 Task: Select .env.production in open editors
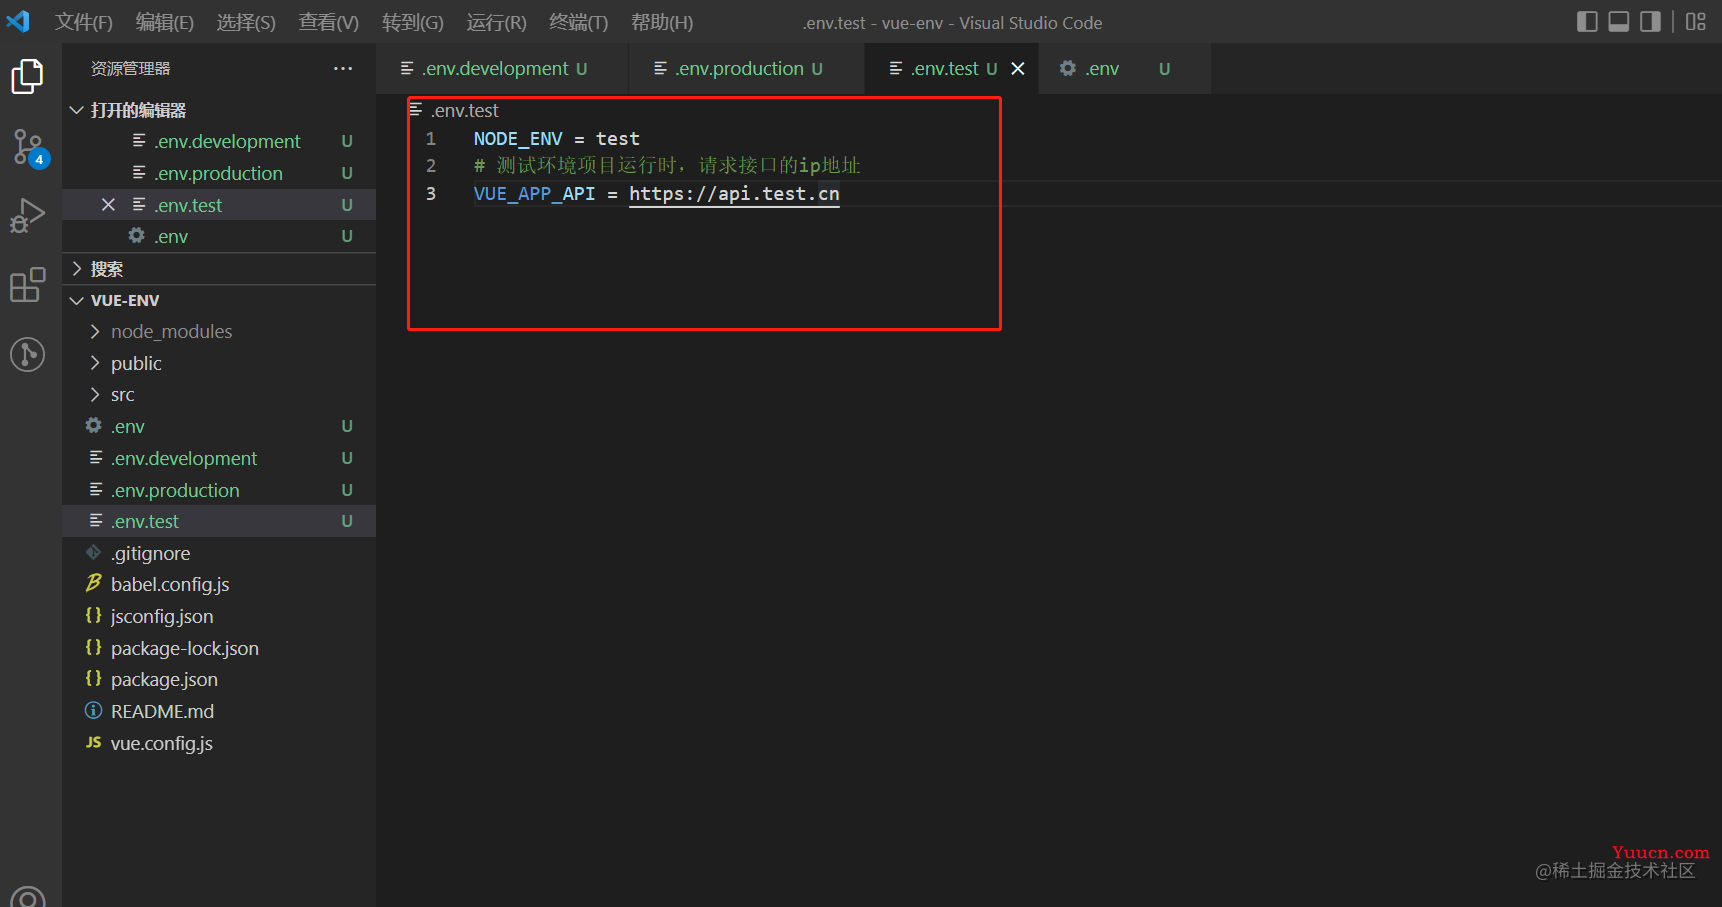click(219, 173)
